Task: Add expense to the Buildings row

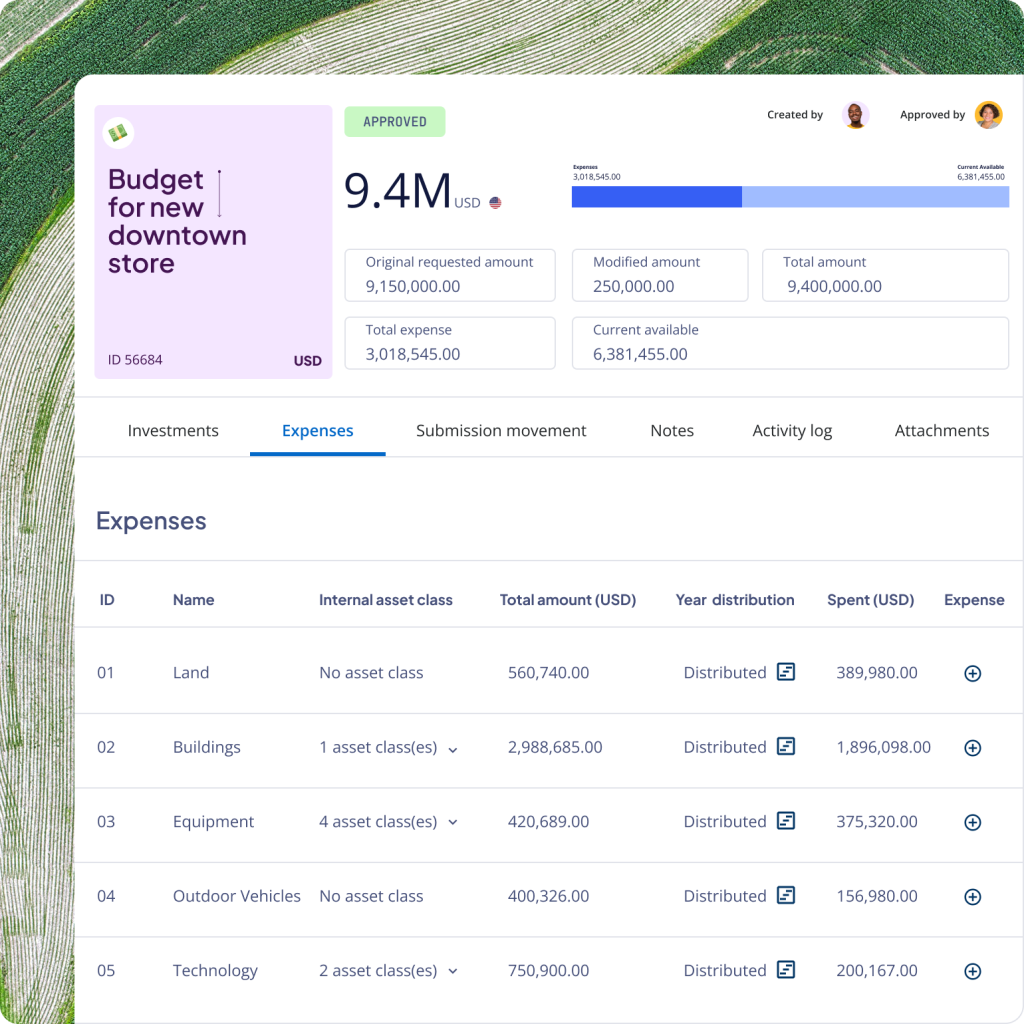Action: (x=972, y=748)
